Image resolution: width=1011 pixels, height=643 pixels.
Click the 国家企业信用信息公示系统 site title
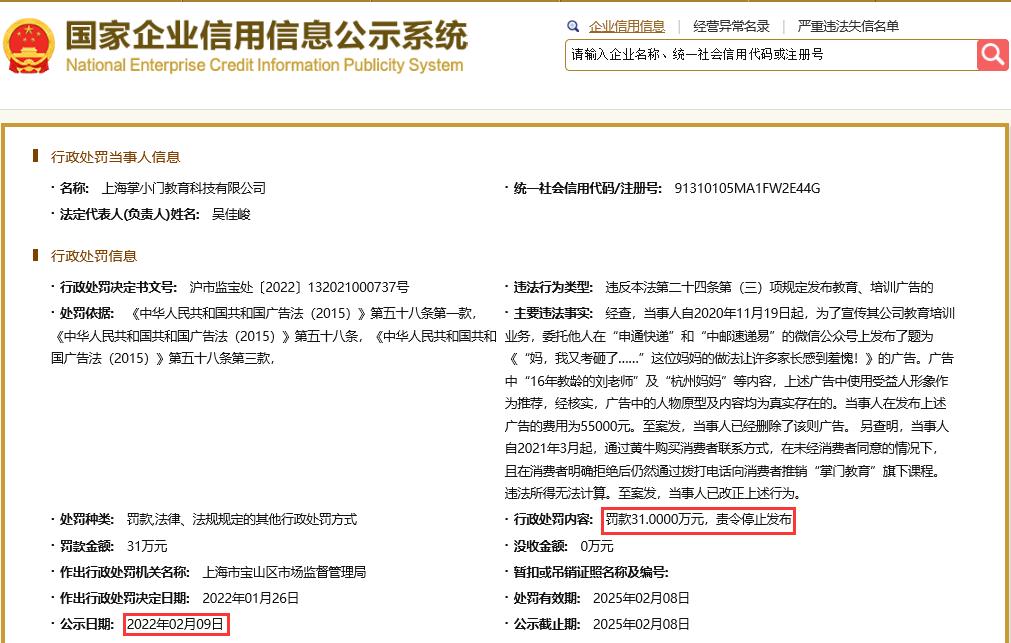coord(265,34)
